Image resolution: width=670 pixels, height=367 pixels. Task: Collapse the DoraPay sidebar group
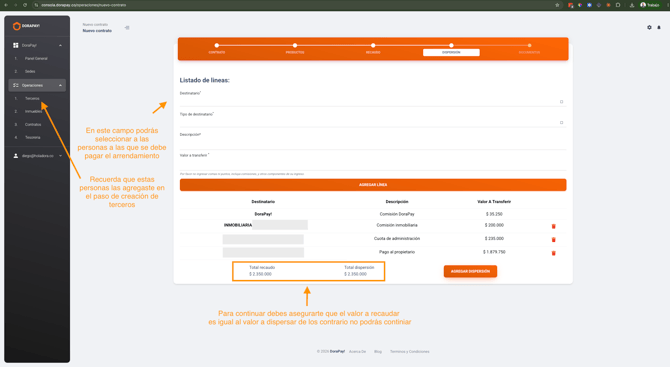tap(60, 45)
